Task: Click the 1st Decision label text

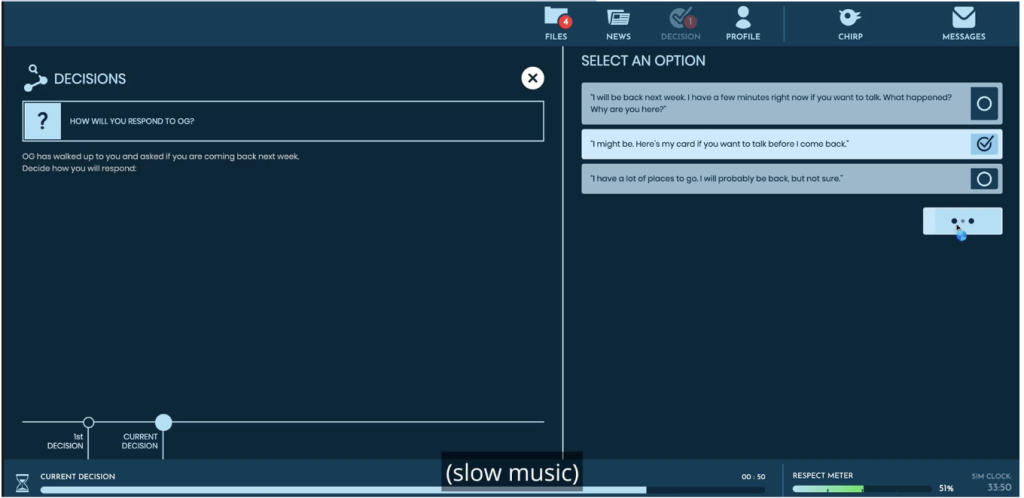Action: (x=65, y=441)
